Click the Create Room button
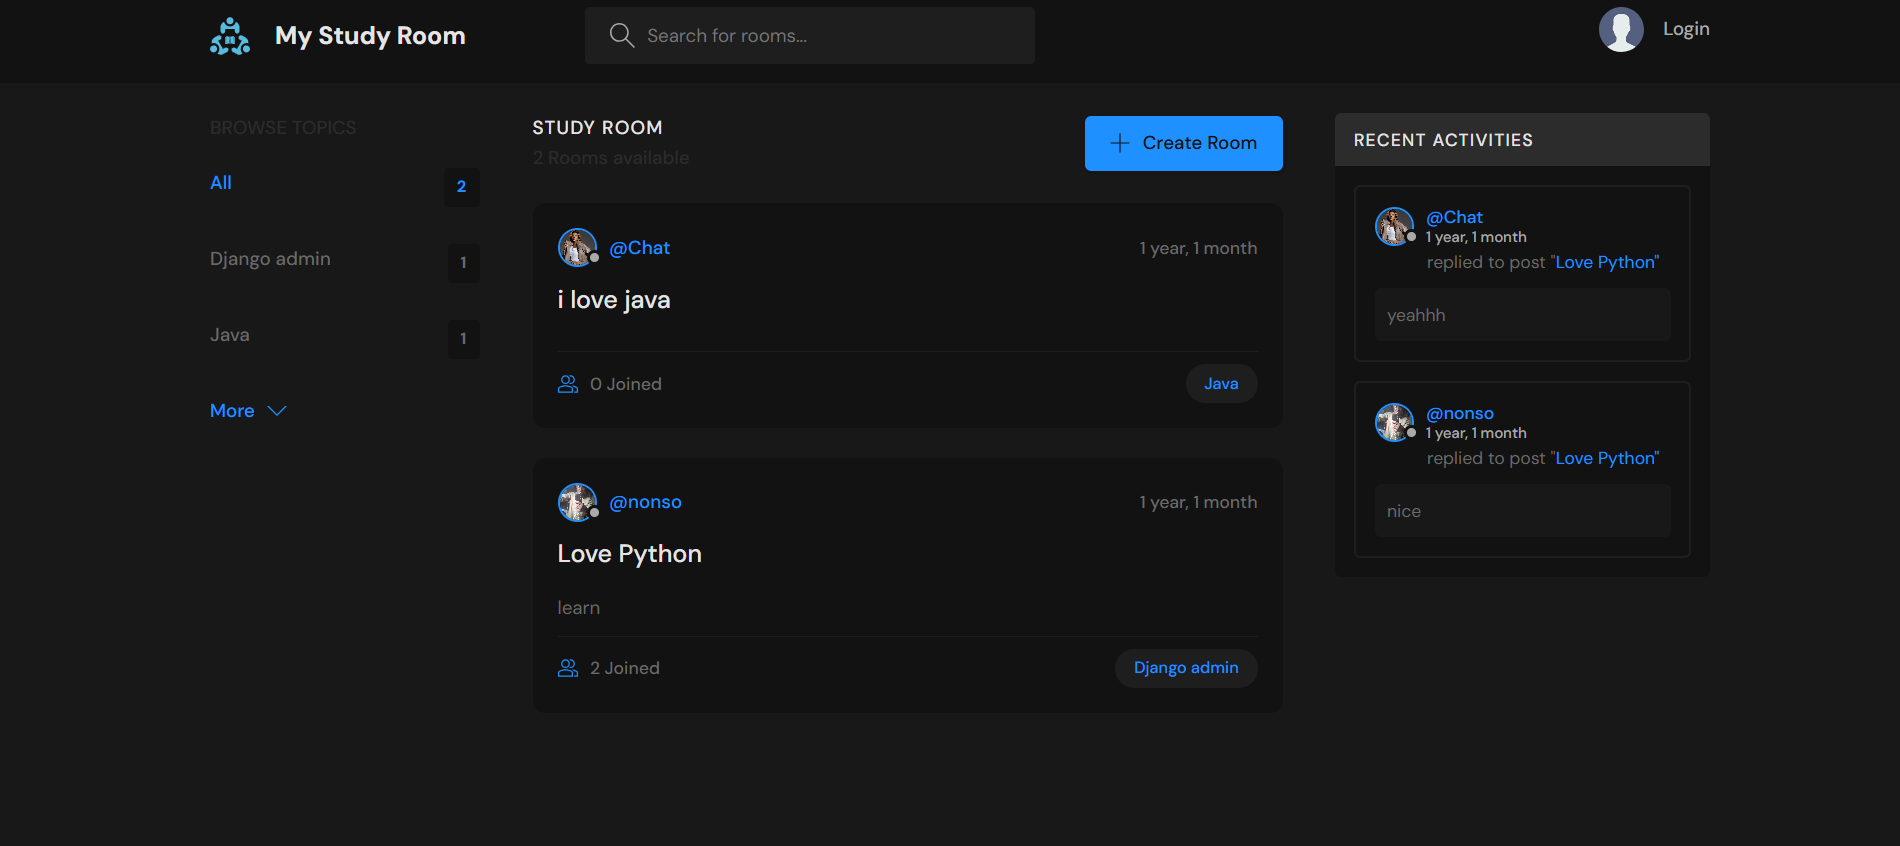1900x846 pixels. coord(1184,143)
